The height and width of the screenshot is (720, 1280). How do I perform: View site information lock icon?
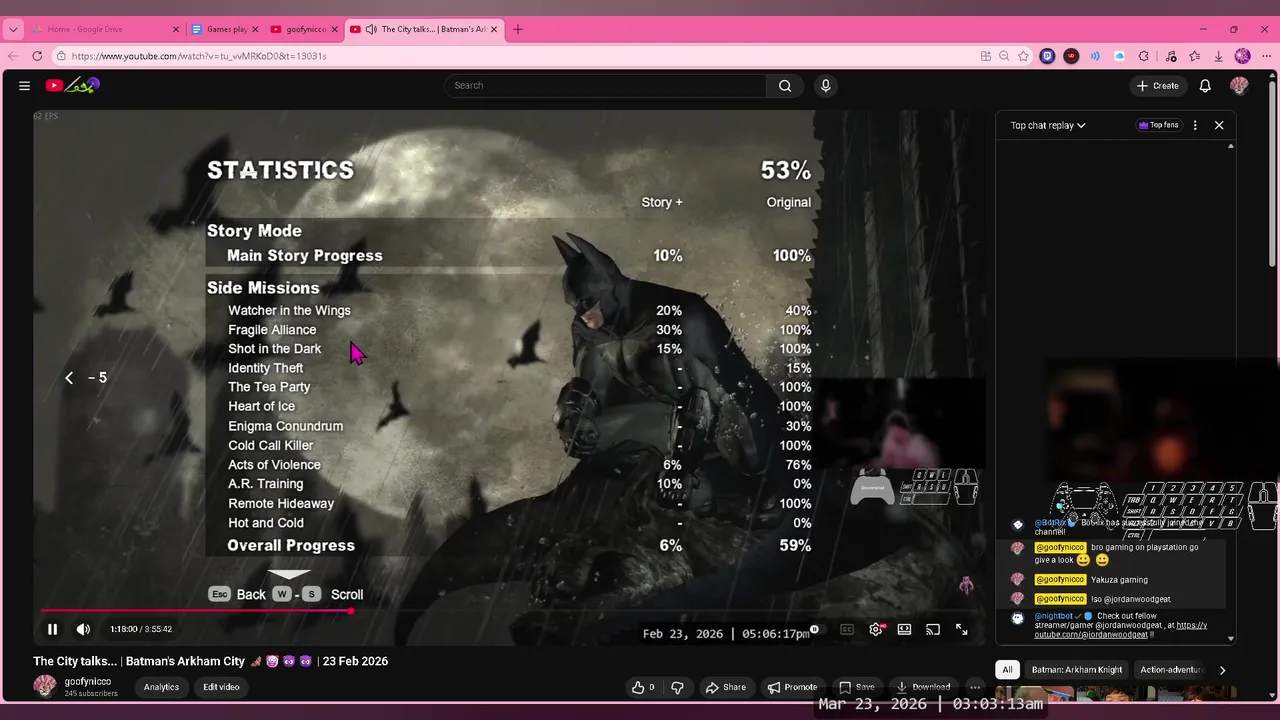[61, 56]
